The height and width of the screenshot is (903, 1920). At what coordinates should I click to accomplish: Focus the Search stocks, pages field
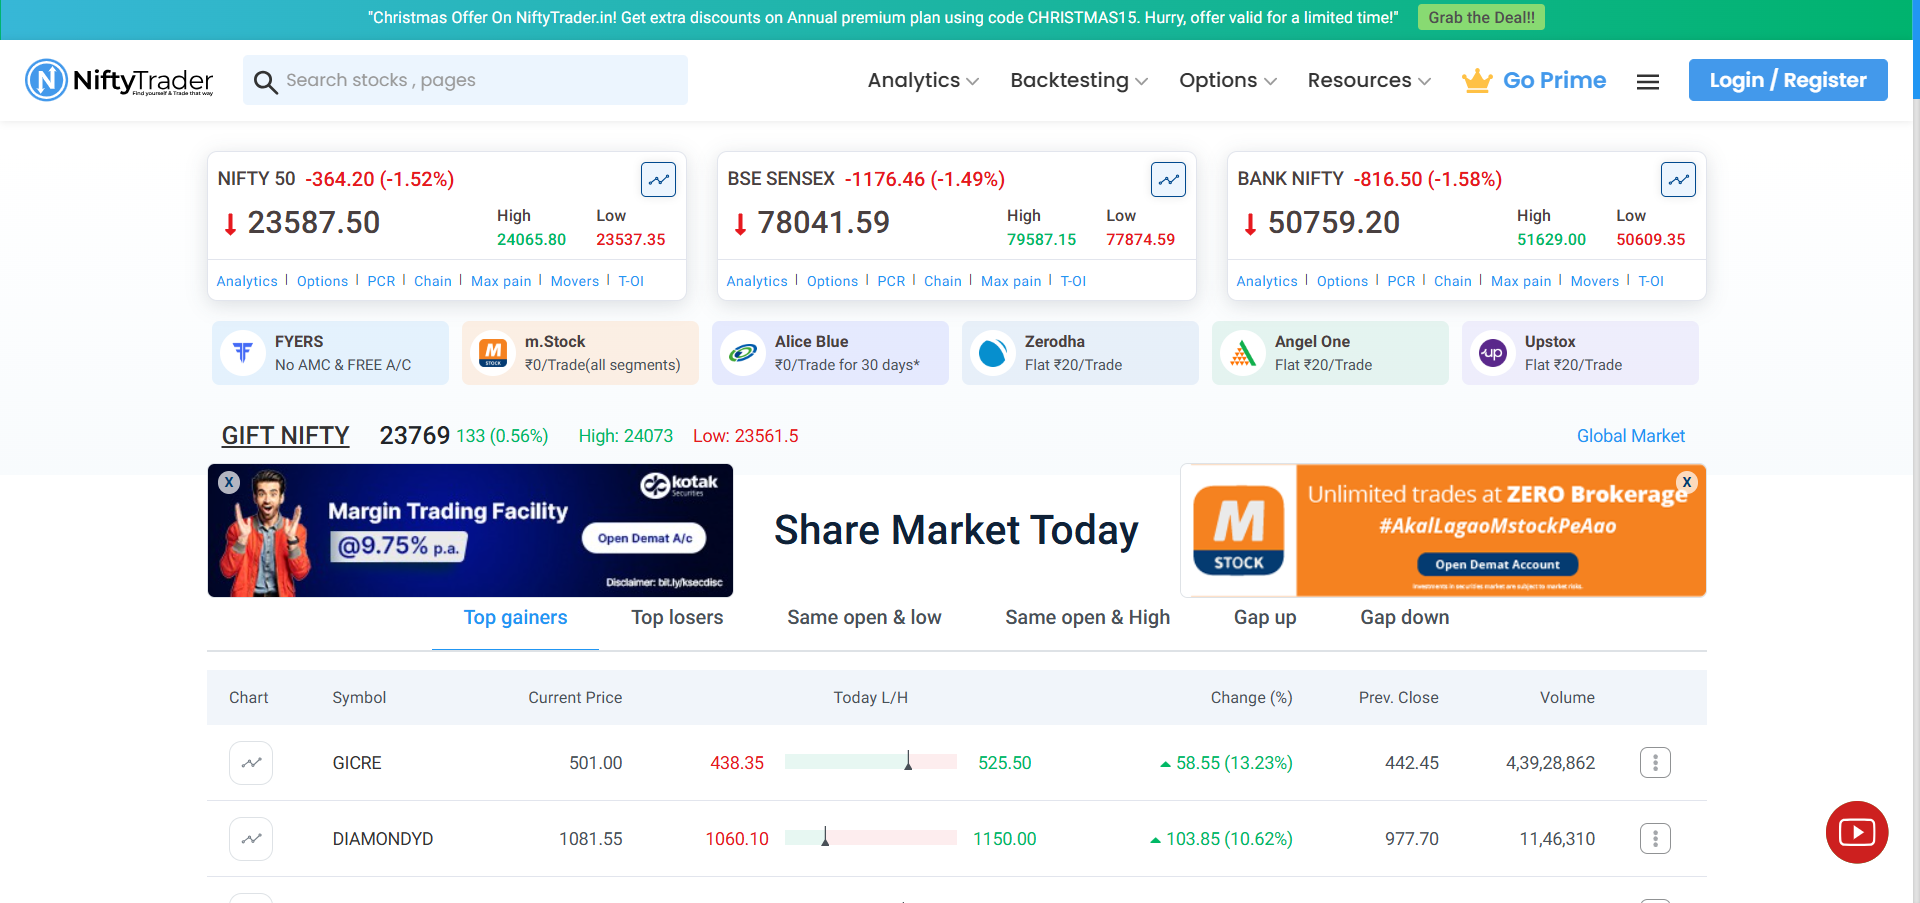pyautogui.click(x=465, y=80)
